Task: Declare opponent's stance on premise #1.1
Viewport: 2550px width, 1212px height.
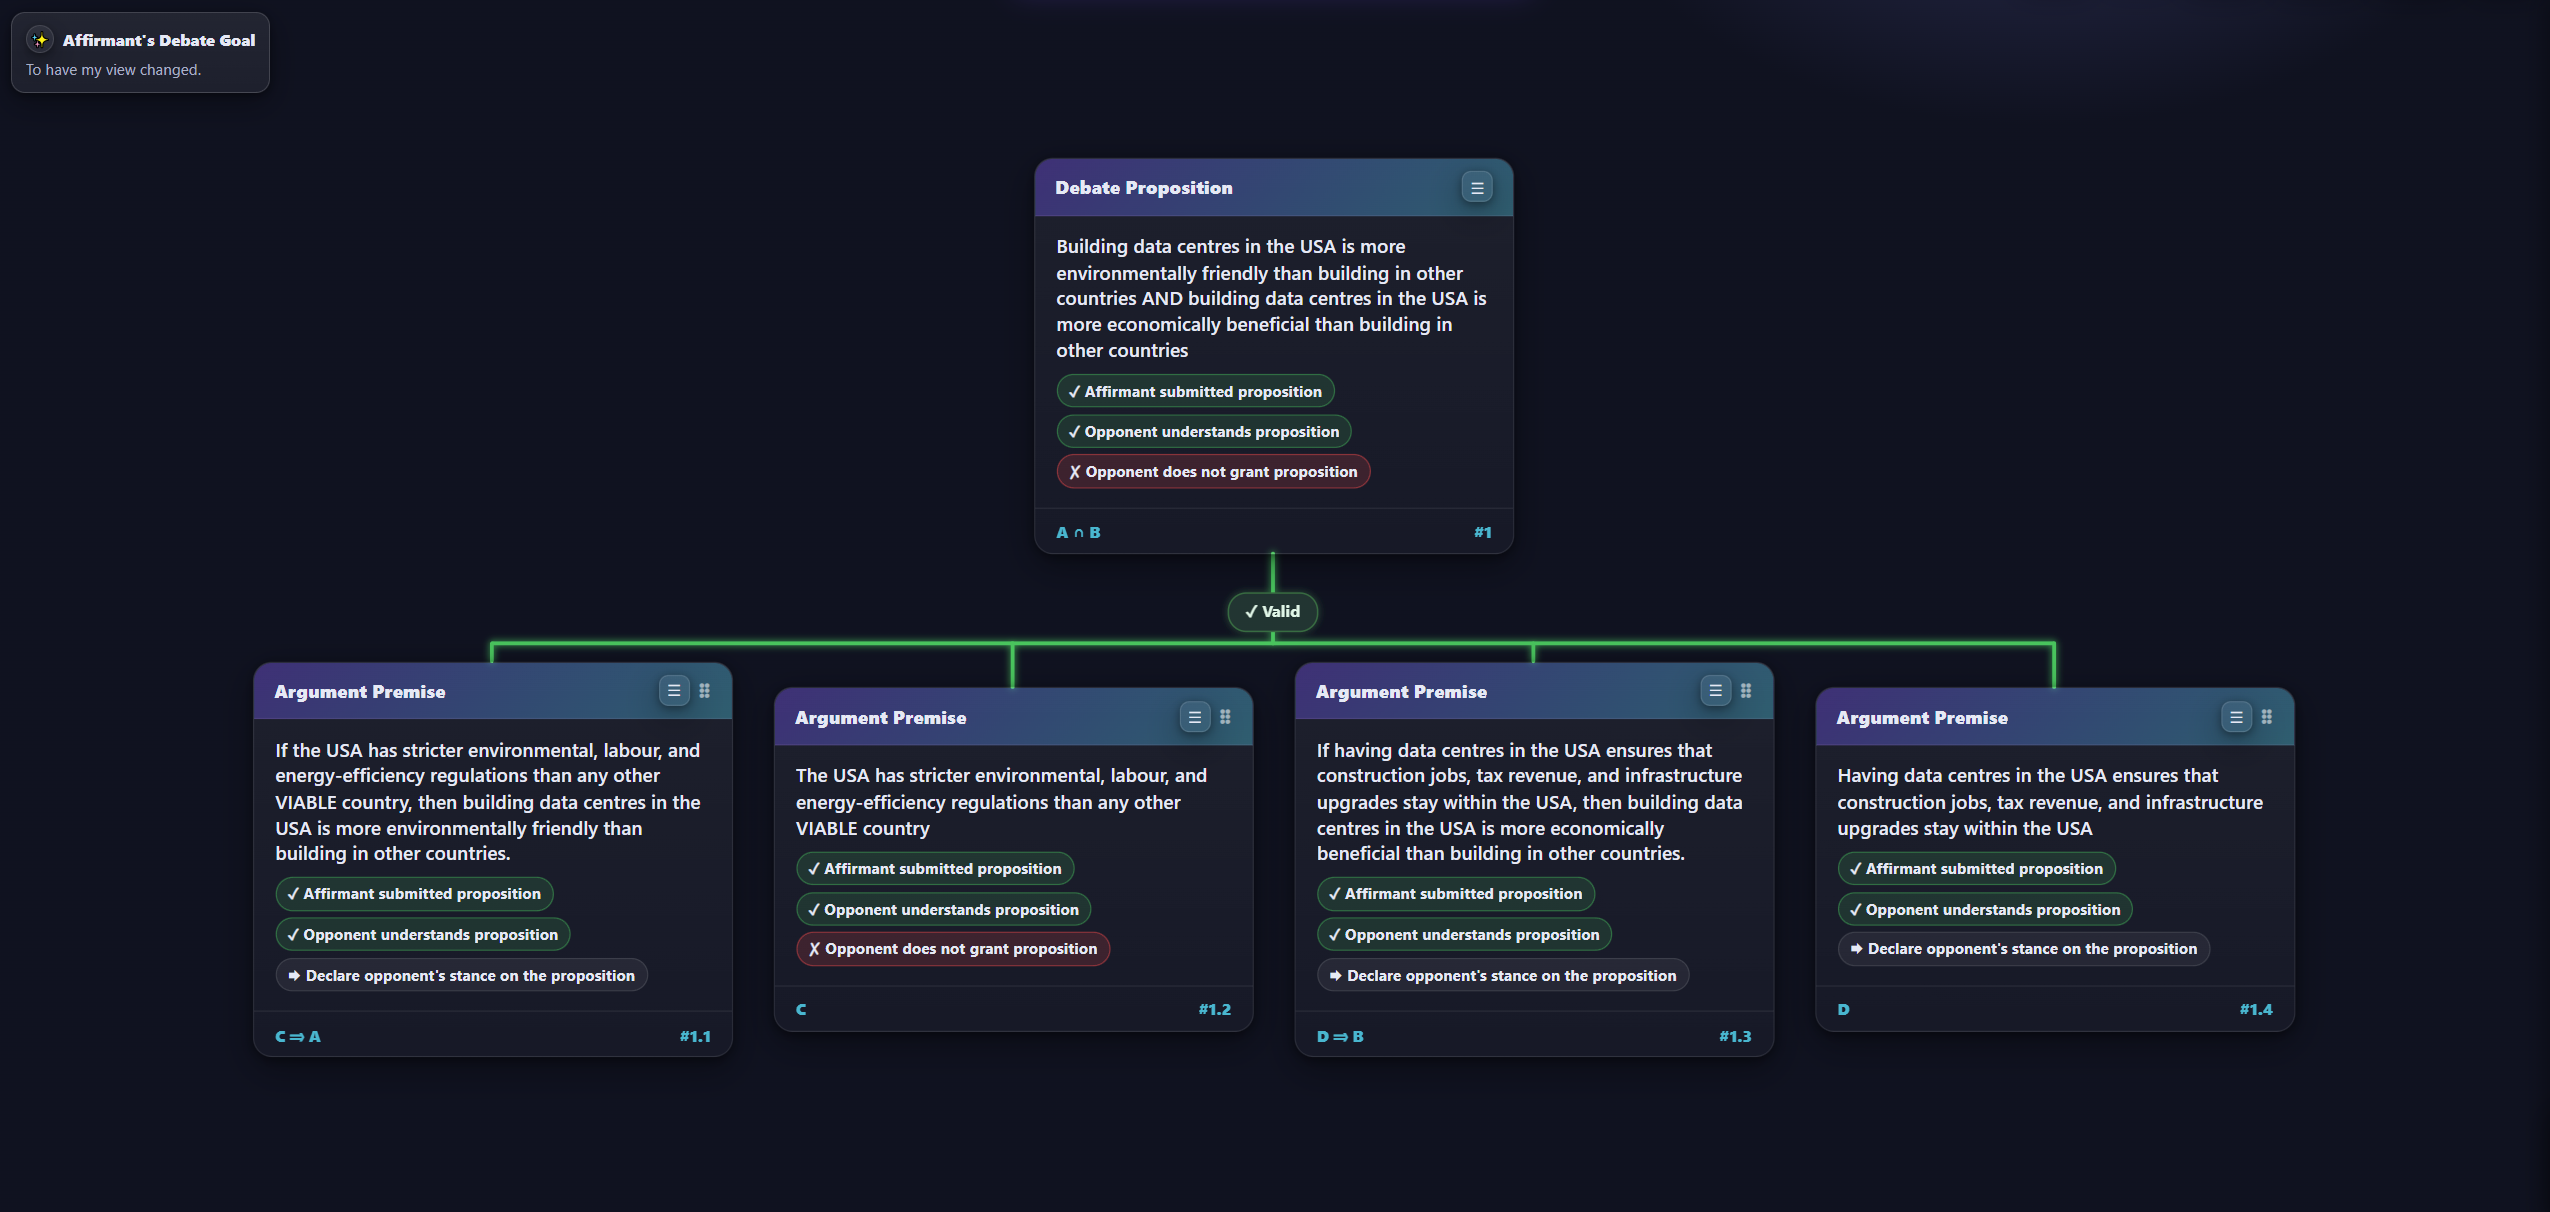Action: pos(461,976)
